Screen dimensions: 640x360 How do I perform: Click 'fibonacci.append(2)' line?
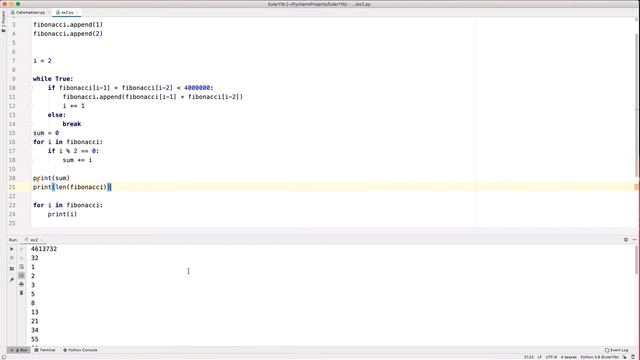[68, 34]
